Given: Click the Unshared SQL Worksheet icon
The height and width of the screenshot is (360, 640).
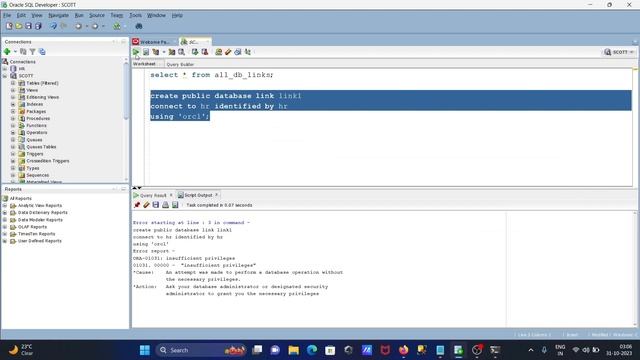Looking at the screenshot, I should click(219, 52).
